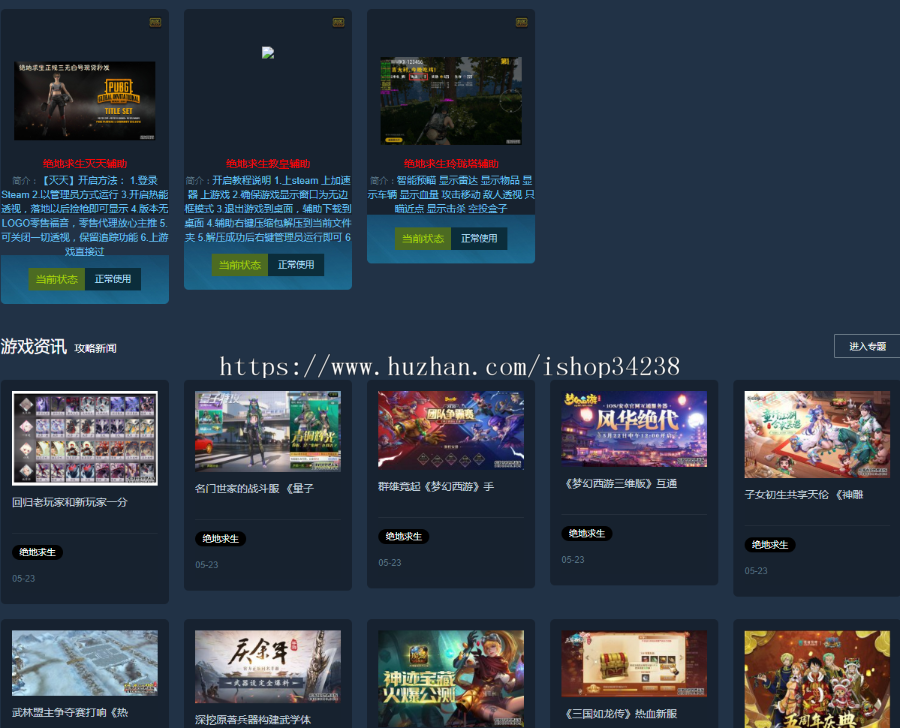Viewport: 900px width, 728px height.
Task: Click 正常使用 button on 玲珑塔辅助 card
Action: 479,238
